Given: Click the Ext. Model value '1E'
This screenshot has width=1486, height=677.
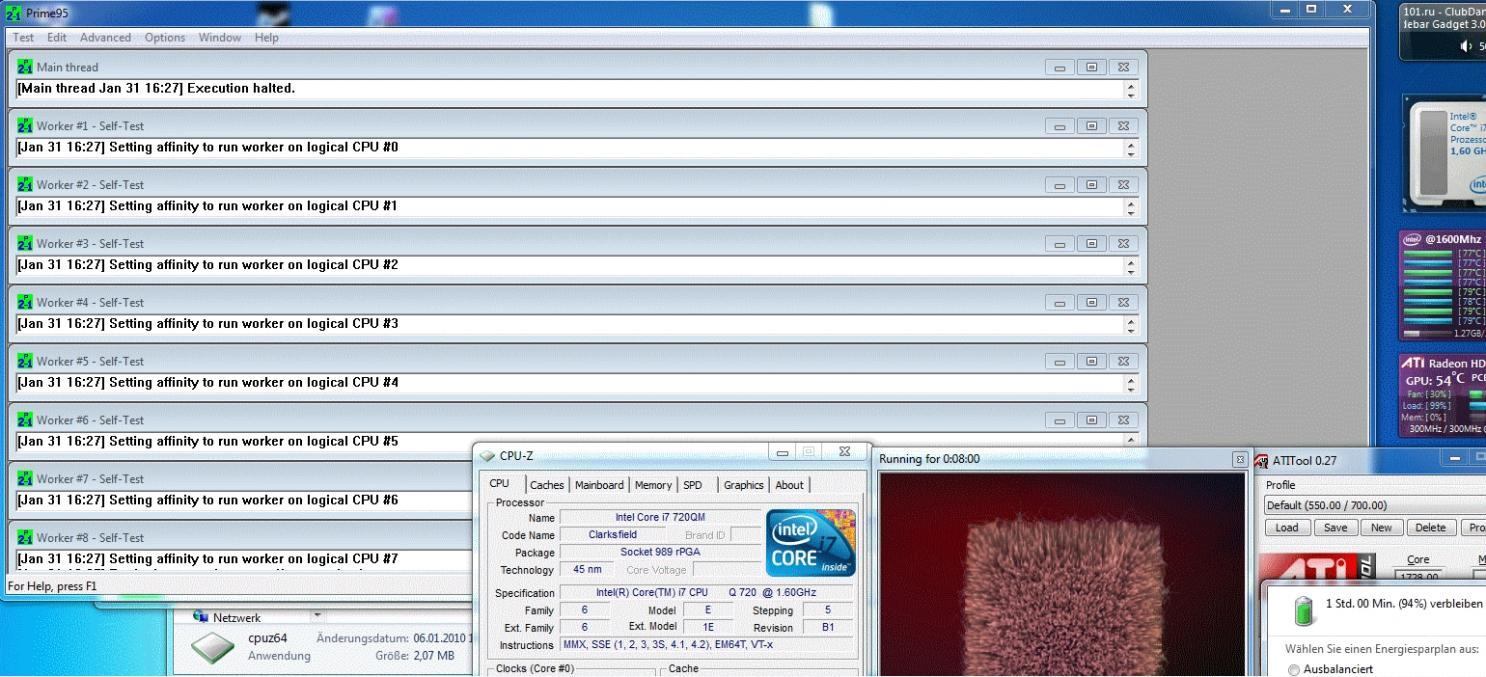Looking at the screenshot, I should (708, 627).
